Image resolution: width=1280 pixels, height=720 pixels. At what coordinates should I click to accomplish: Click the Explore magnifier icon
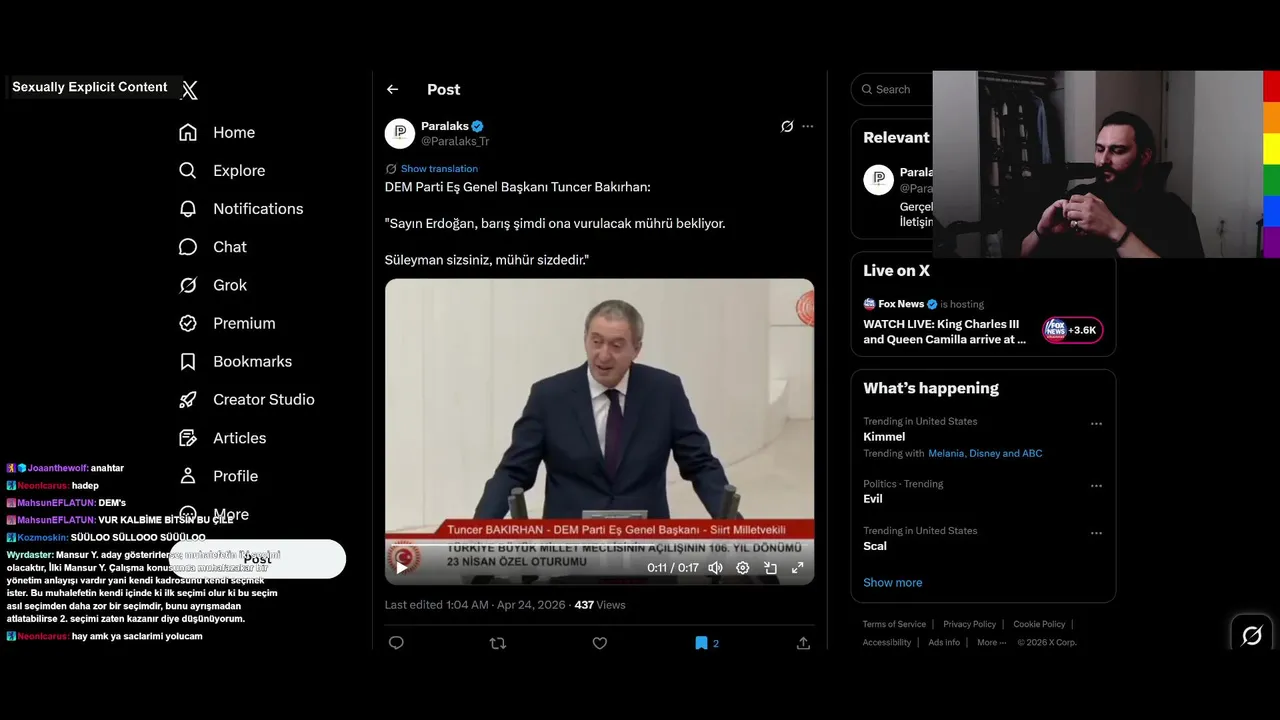pos(188,171)
